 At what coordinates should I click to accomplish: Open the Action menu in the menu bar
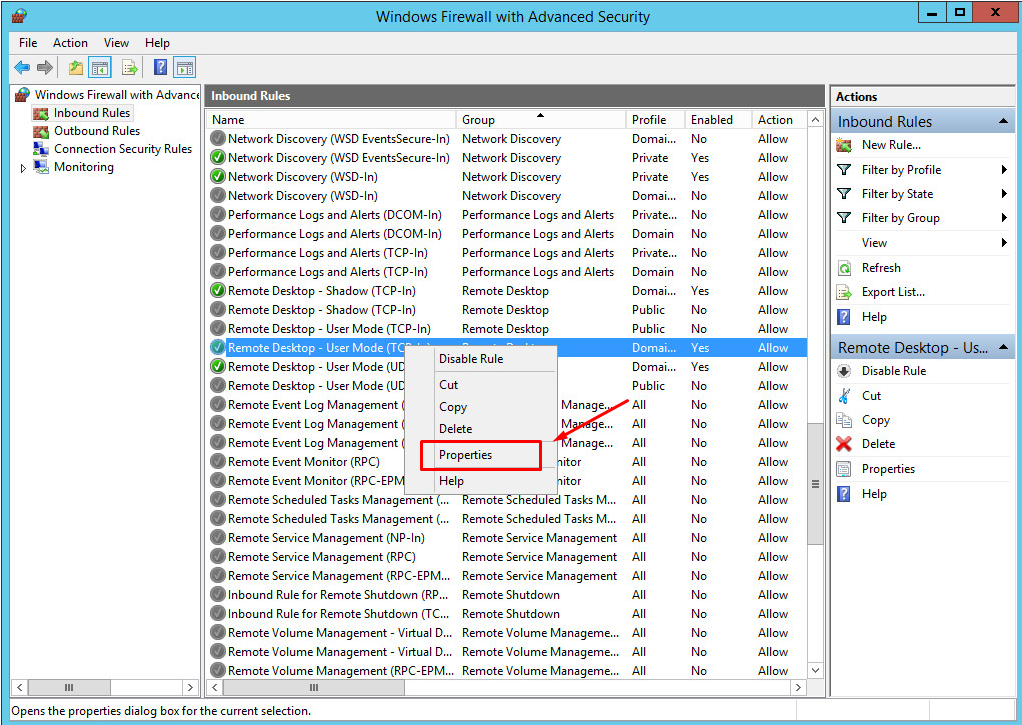70,43
